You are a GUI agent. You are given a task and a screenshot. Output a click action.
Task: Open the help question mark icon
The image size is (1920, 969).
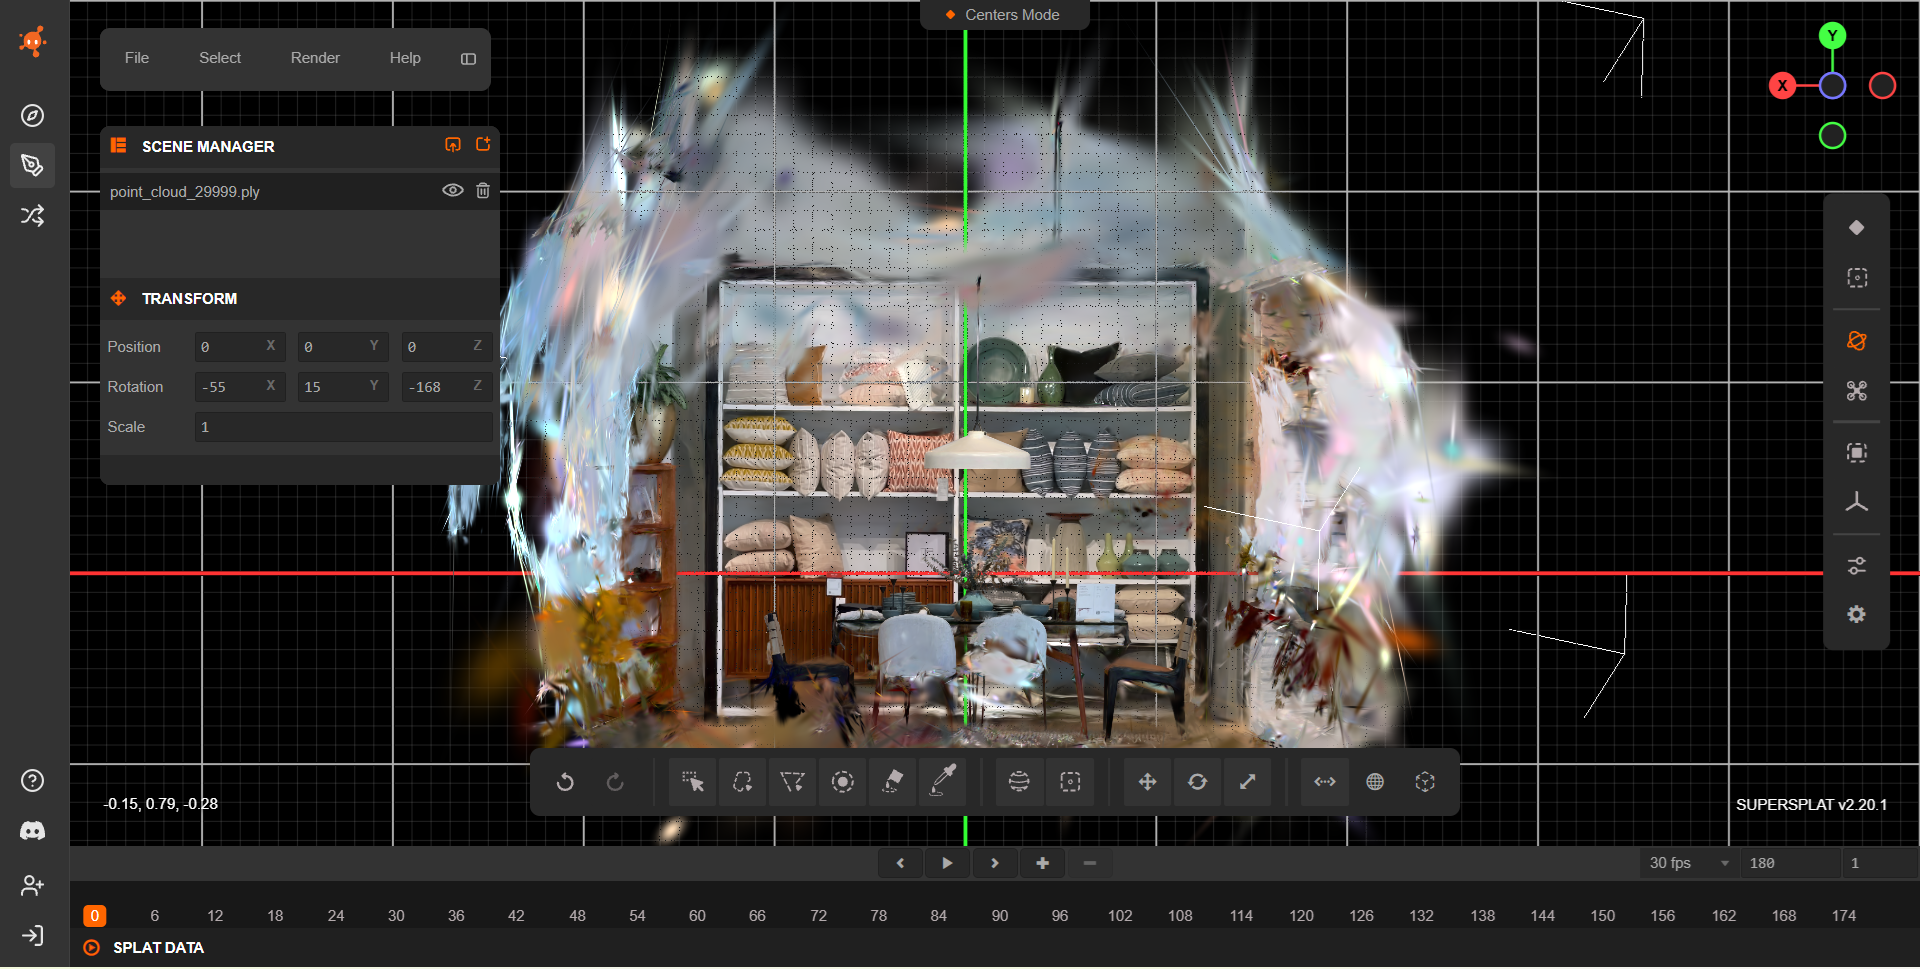click(x=33, y=781)
